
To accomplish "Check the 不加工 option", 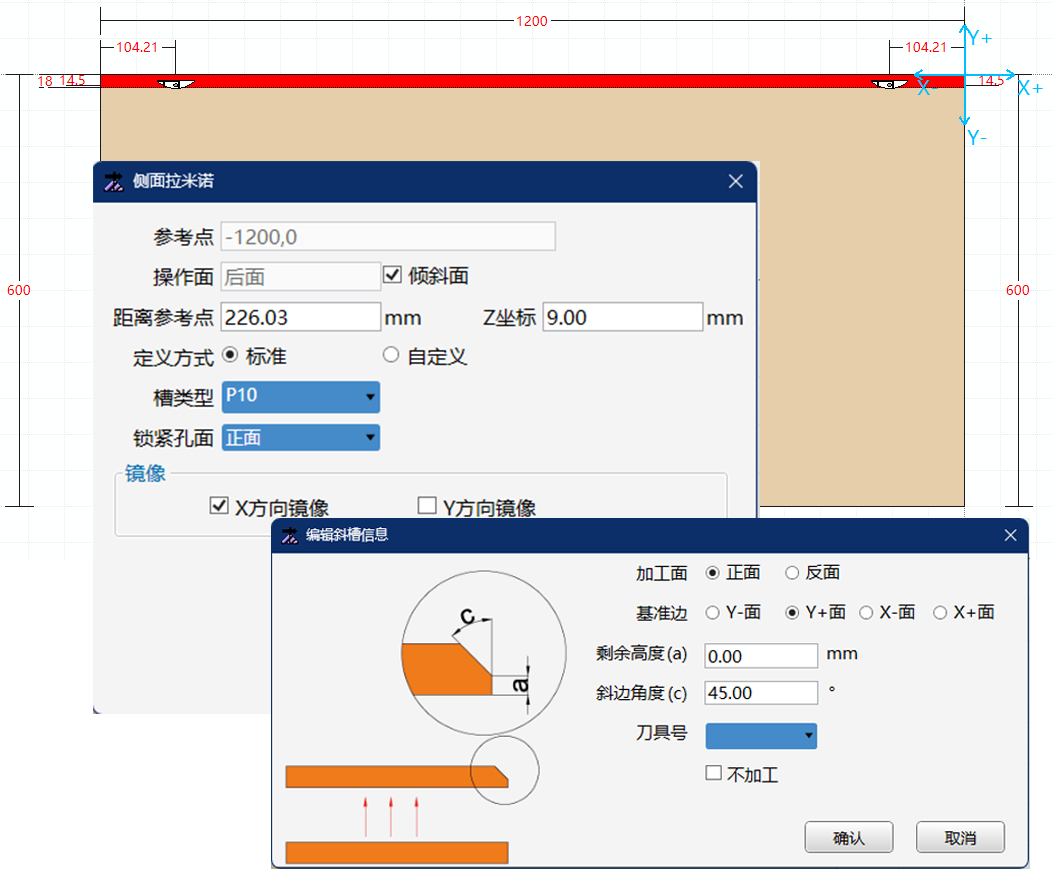I will [713, 774].
